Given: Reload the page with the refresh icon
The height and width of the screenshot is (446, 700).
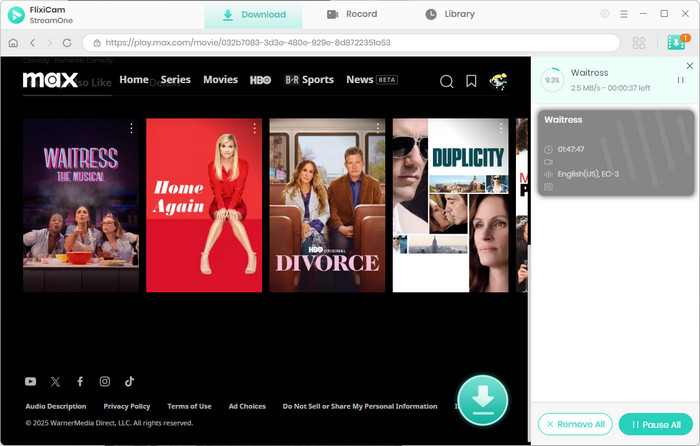Looking at the screenshot, I should point(67,43).
